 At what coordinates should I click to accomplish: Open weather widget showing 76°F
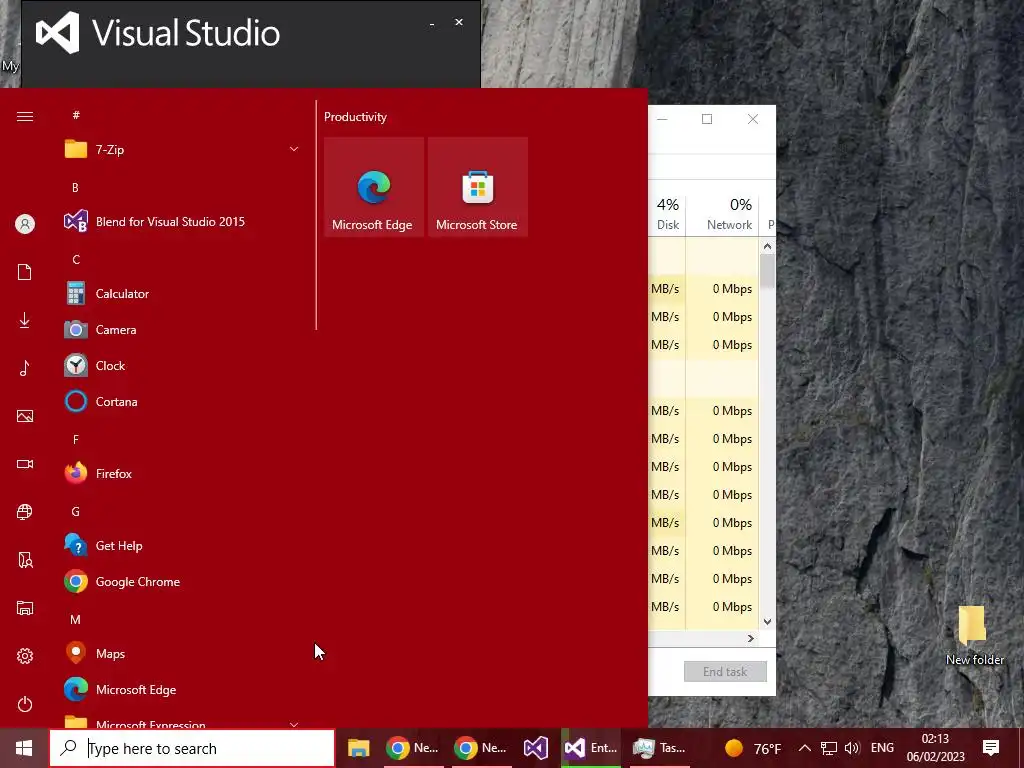[x=753, y=748]
